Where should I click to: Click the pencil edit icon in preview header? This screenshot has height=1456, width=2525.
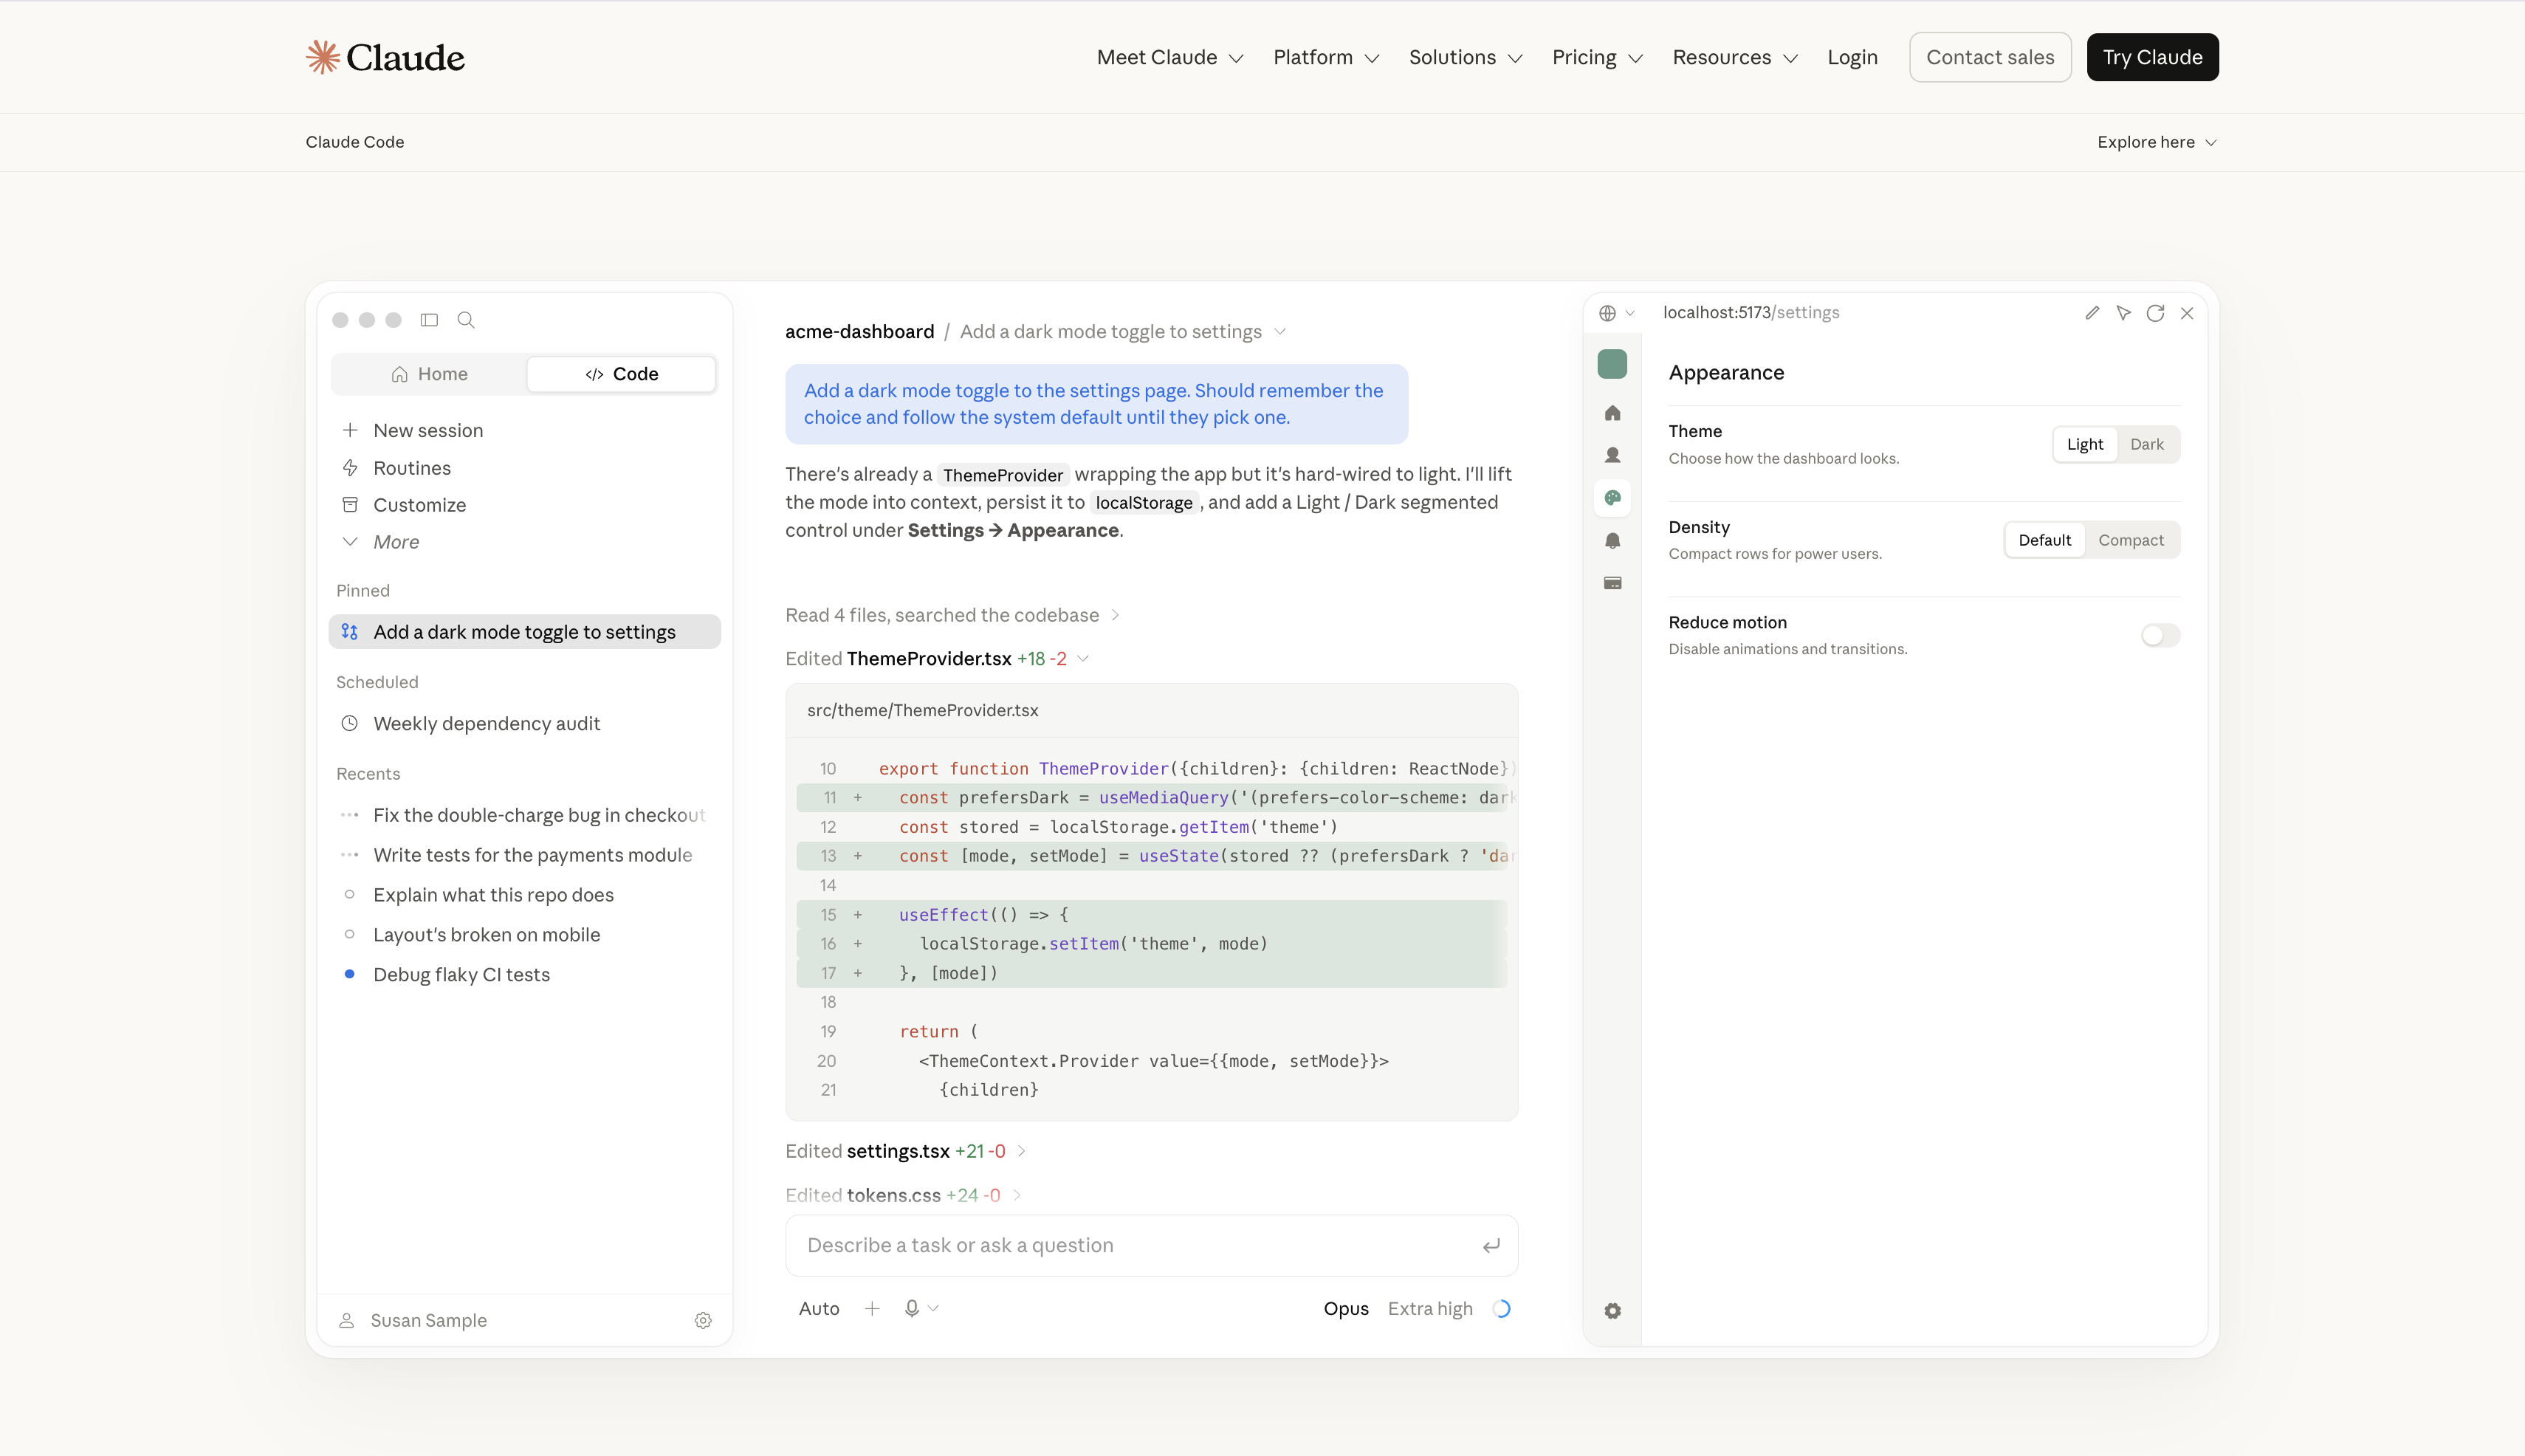(x=2092, y=313)
